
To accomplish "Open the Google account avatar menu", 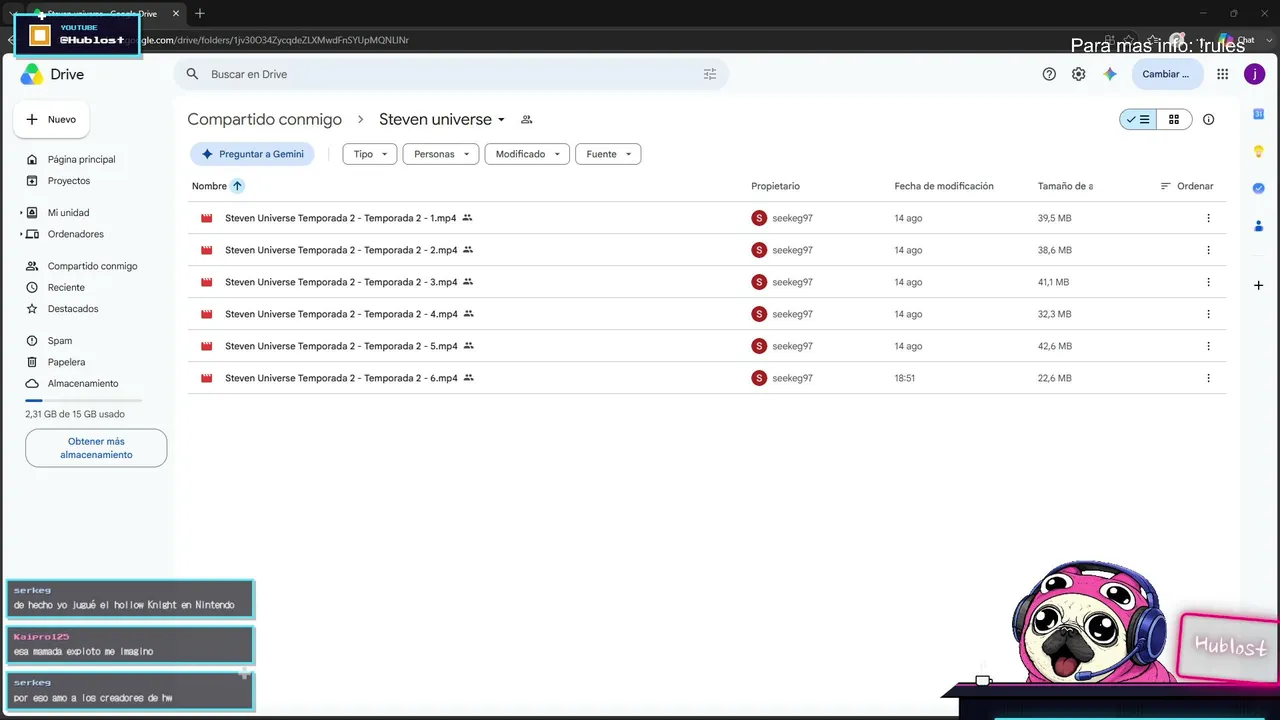I will click(1254, 74).
